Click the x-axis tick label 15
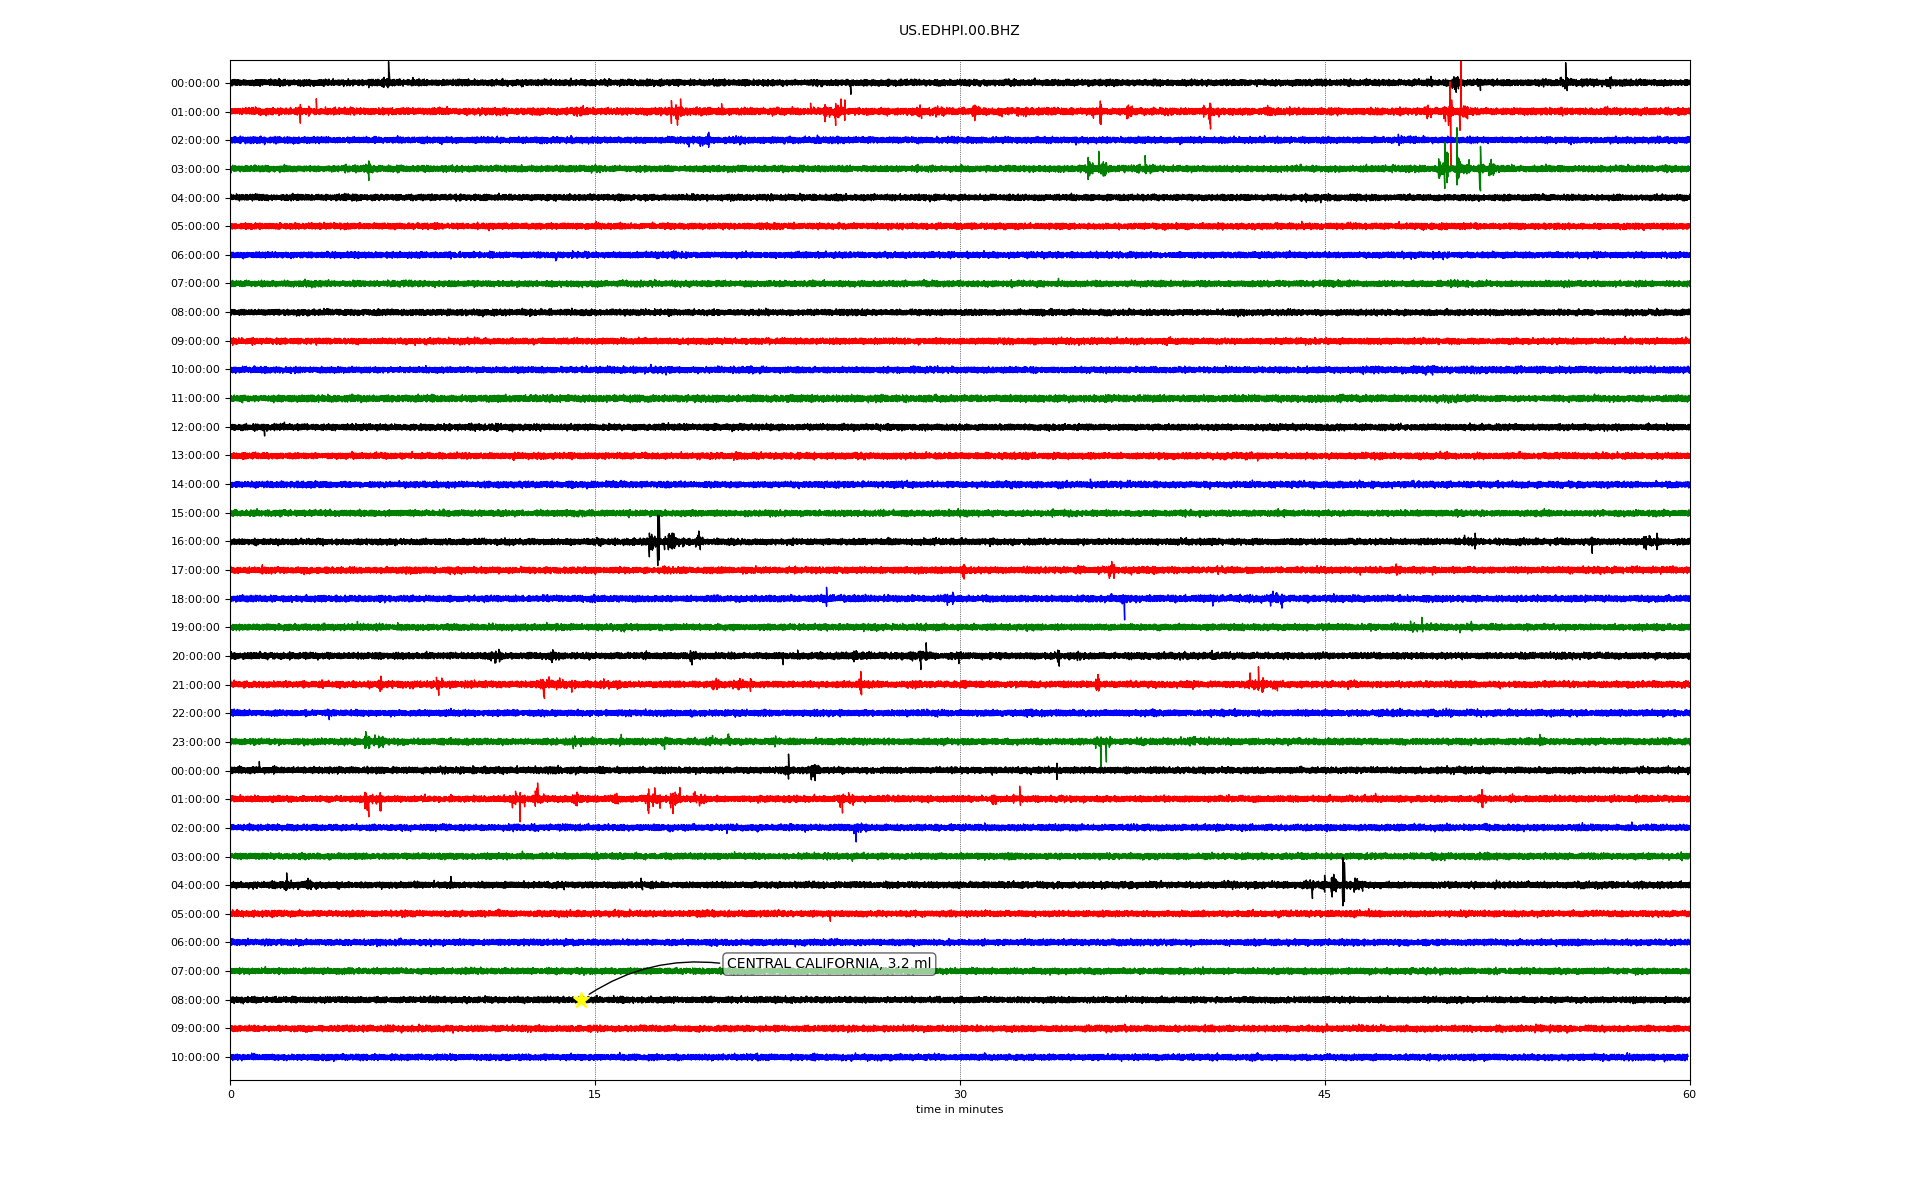The height and width of the screenshot is (1200, 1920). pyautogui.click(x=595, y=1094)
